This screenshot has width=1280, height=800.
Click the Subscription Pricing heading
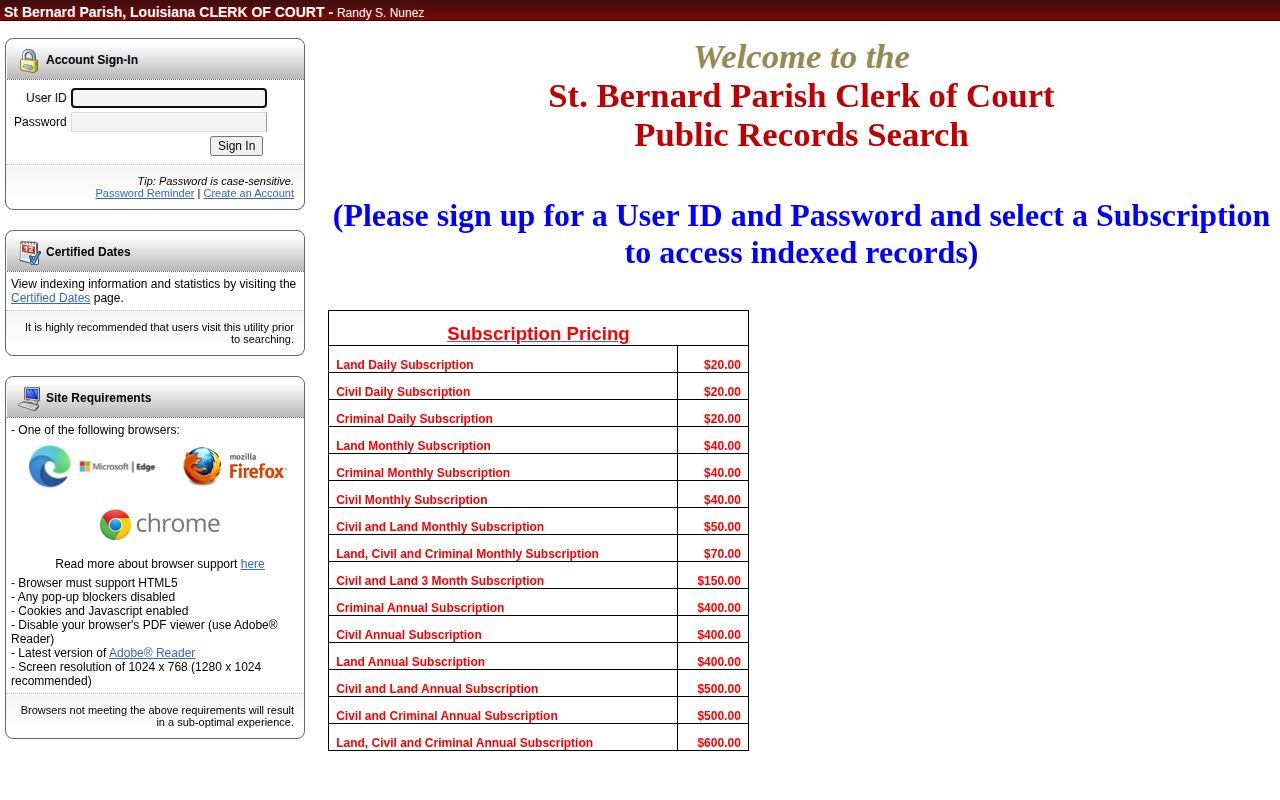coord(538,334)
